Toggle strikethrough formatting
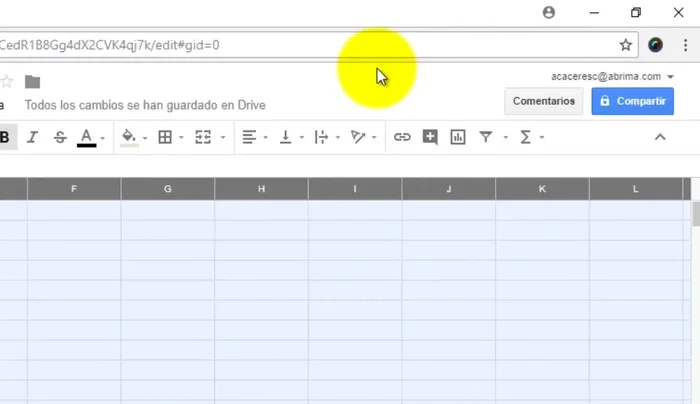The height and width of the screenshot is (404, 700). 60,137
